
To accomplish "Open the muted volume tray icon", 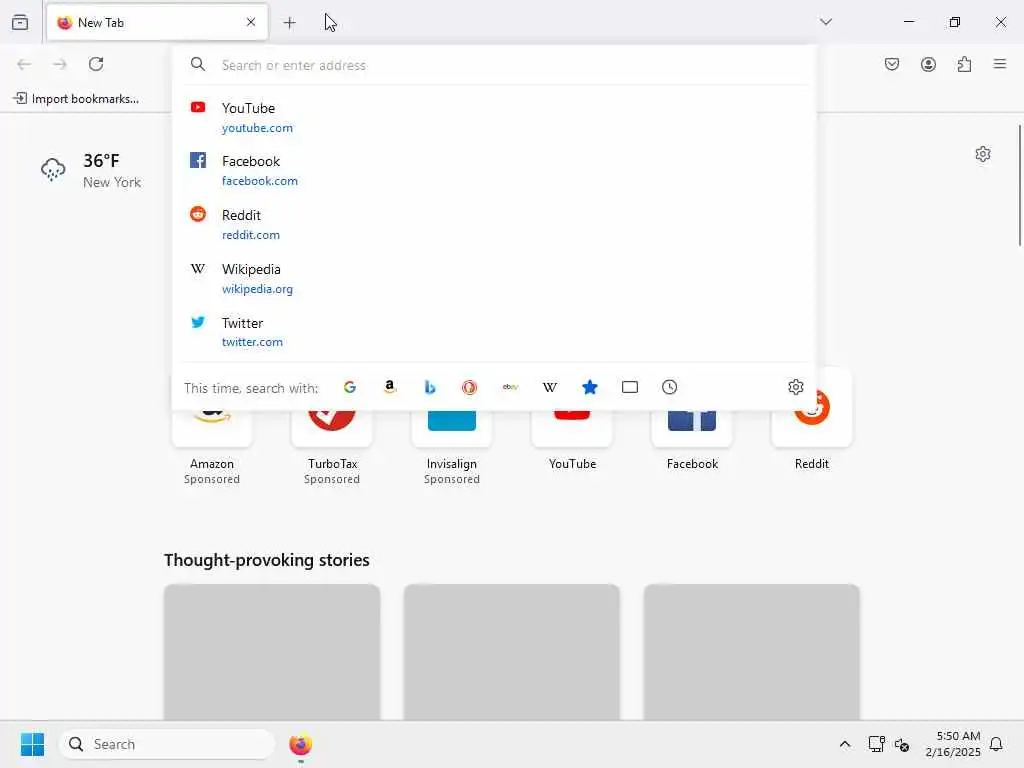I will pos(902,744).
